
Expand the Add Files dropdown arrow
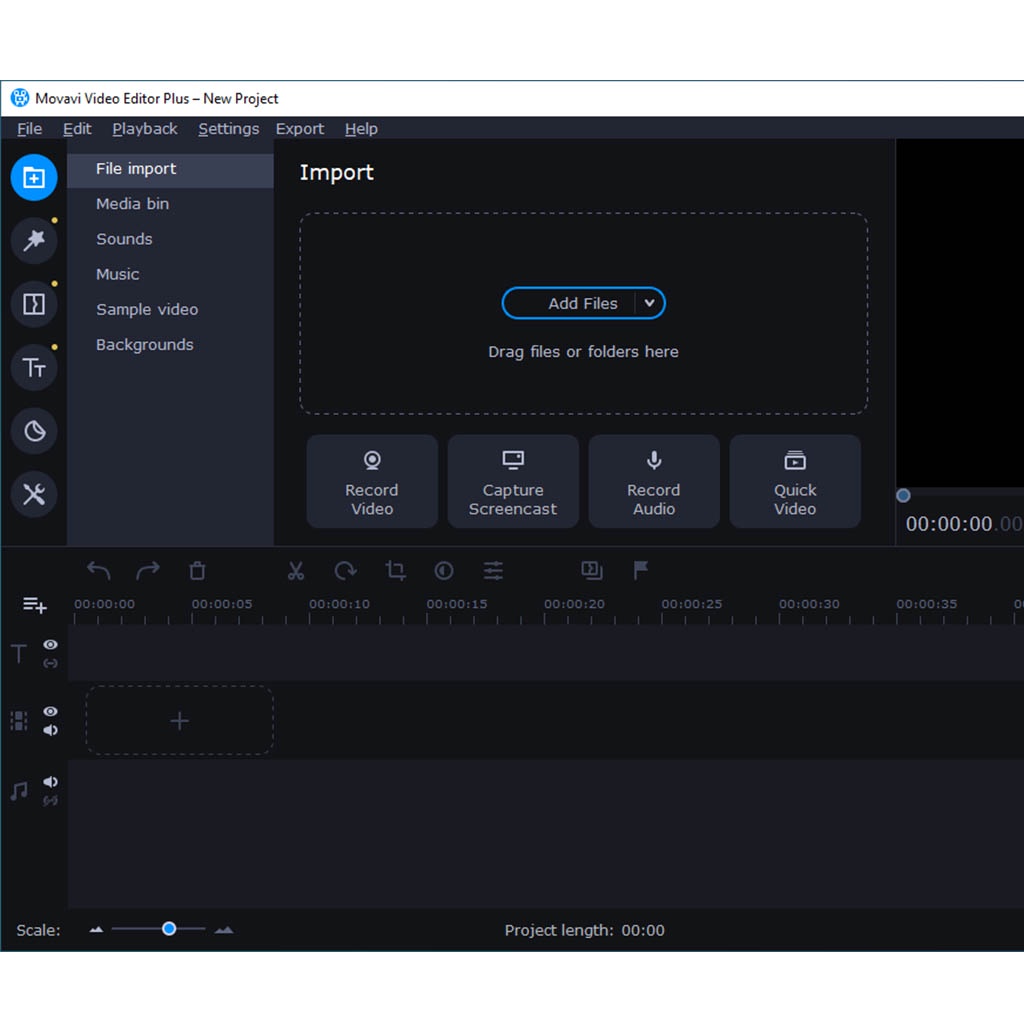(649, 303)
